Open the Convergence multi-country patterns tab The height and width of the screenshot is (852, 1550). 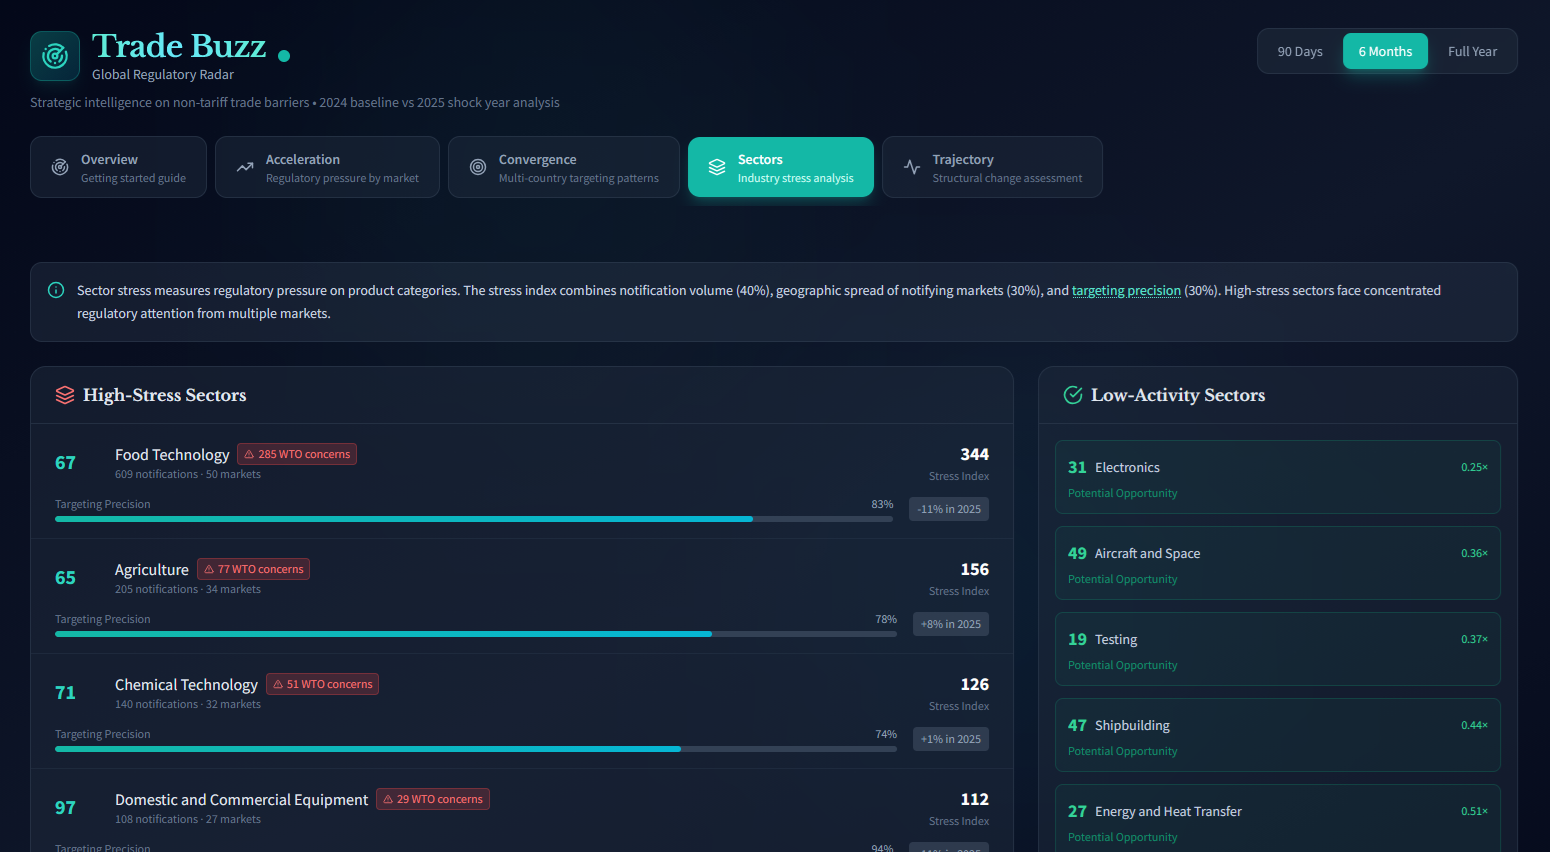click(x=563, y=167)
